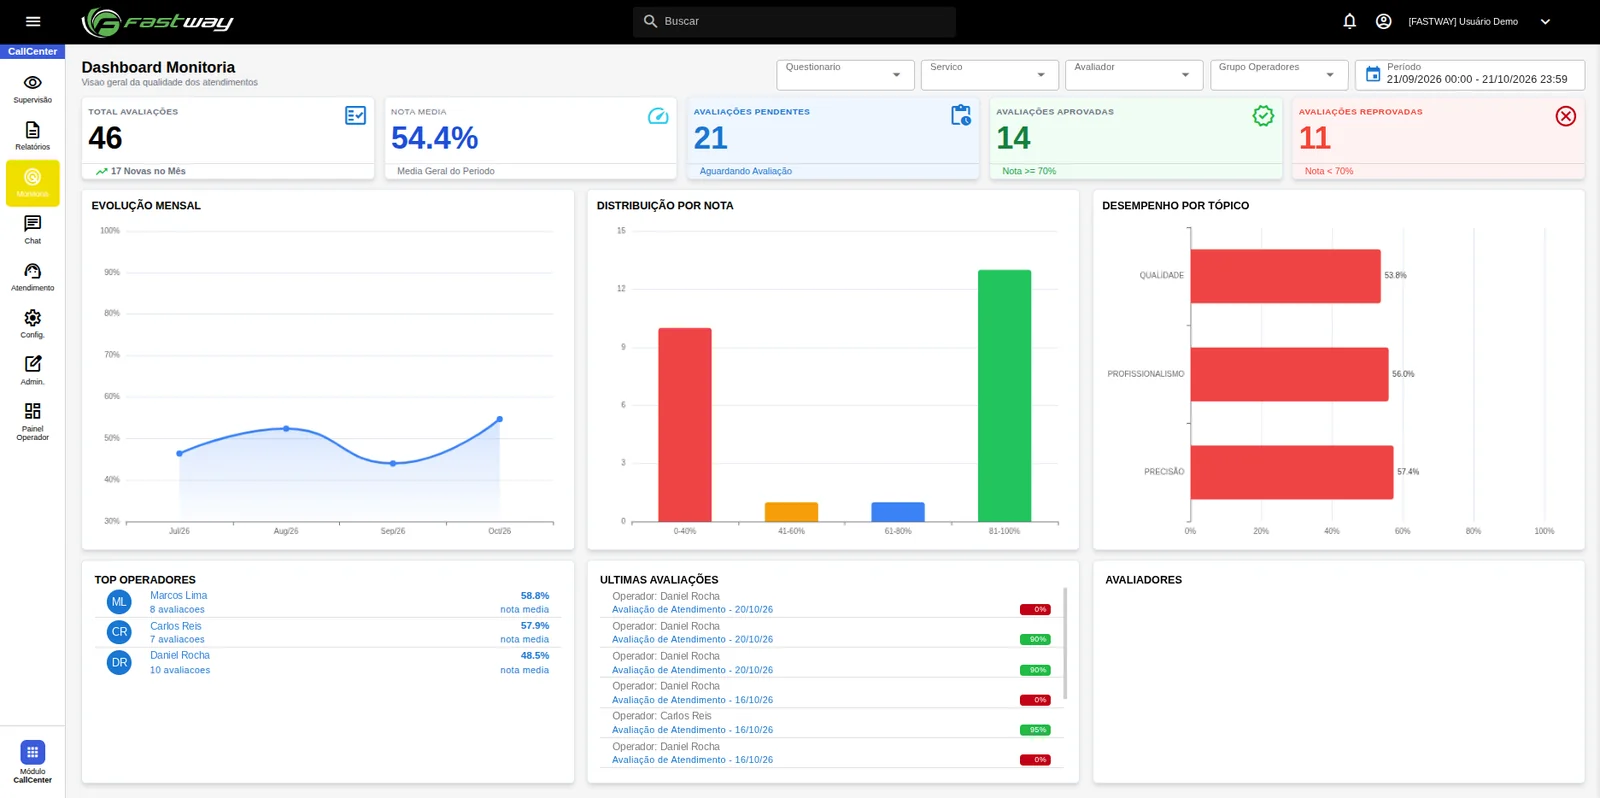Click the Avaliações Pendentes clipboard icon

[961, 116]
